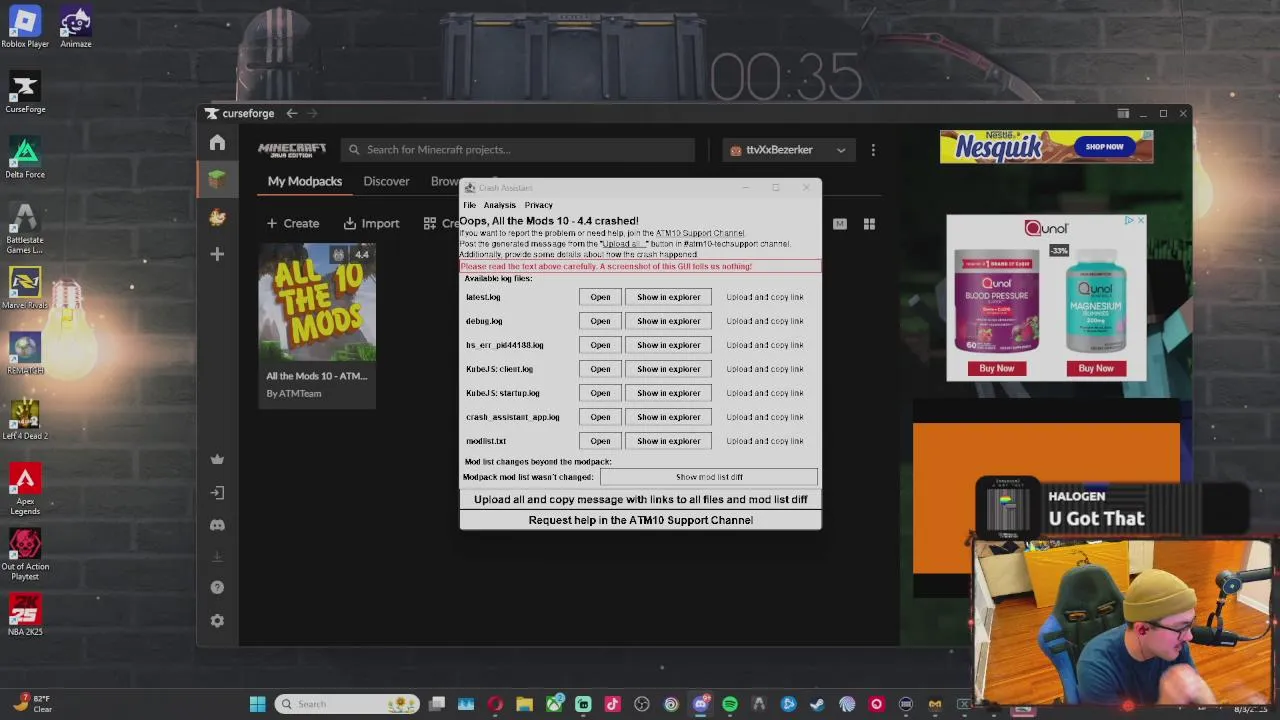
Task: Upload and copy link for latest.log
Action: point(764,297)
